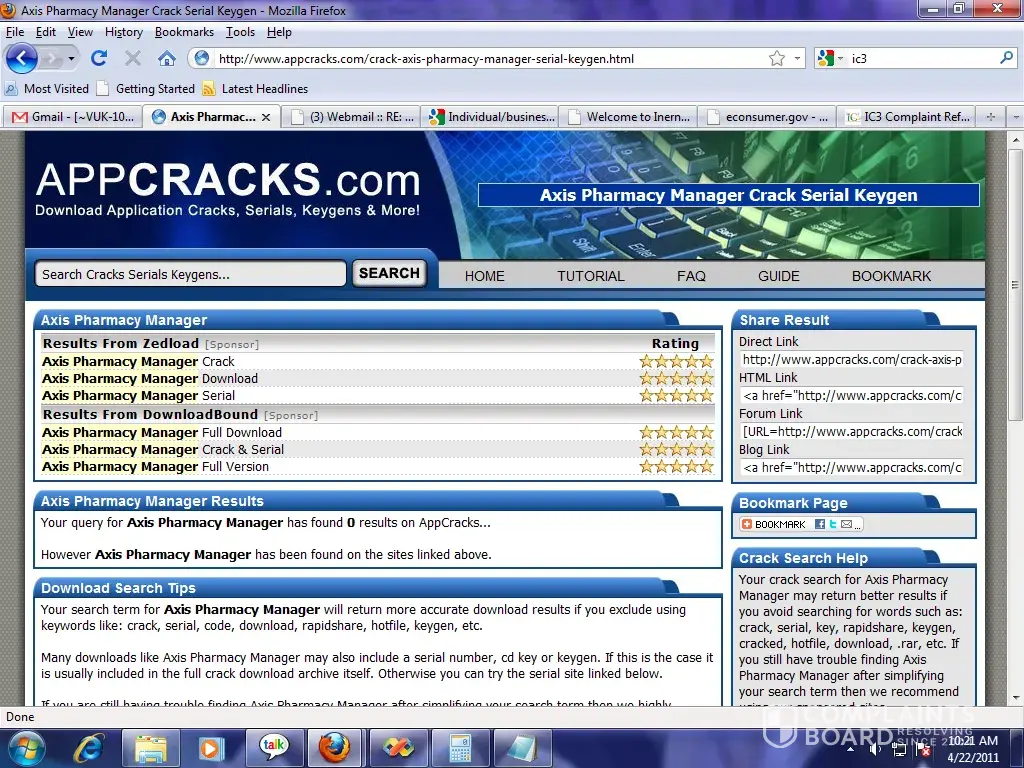Viewport: 1024px width, 768px height.
Task: Open Google Talk from the taskbar
Action: pos(273,747)
